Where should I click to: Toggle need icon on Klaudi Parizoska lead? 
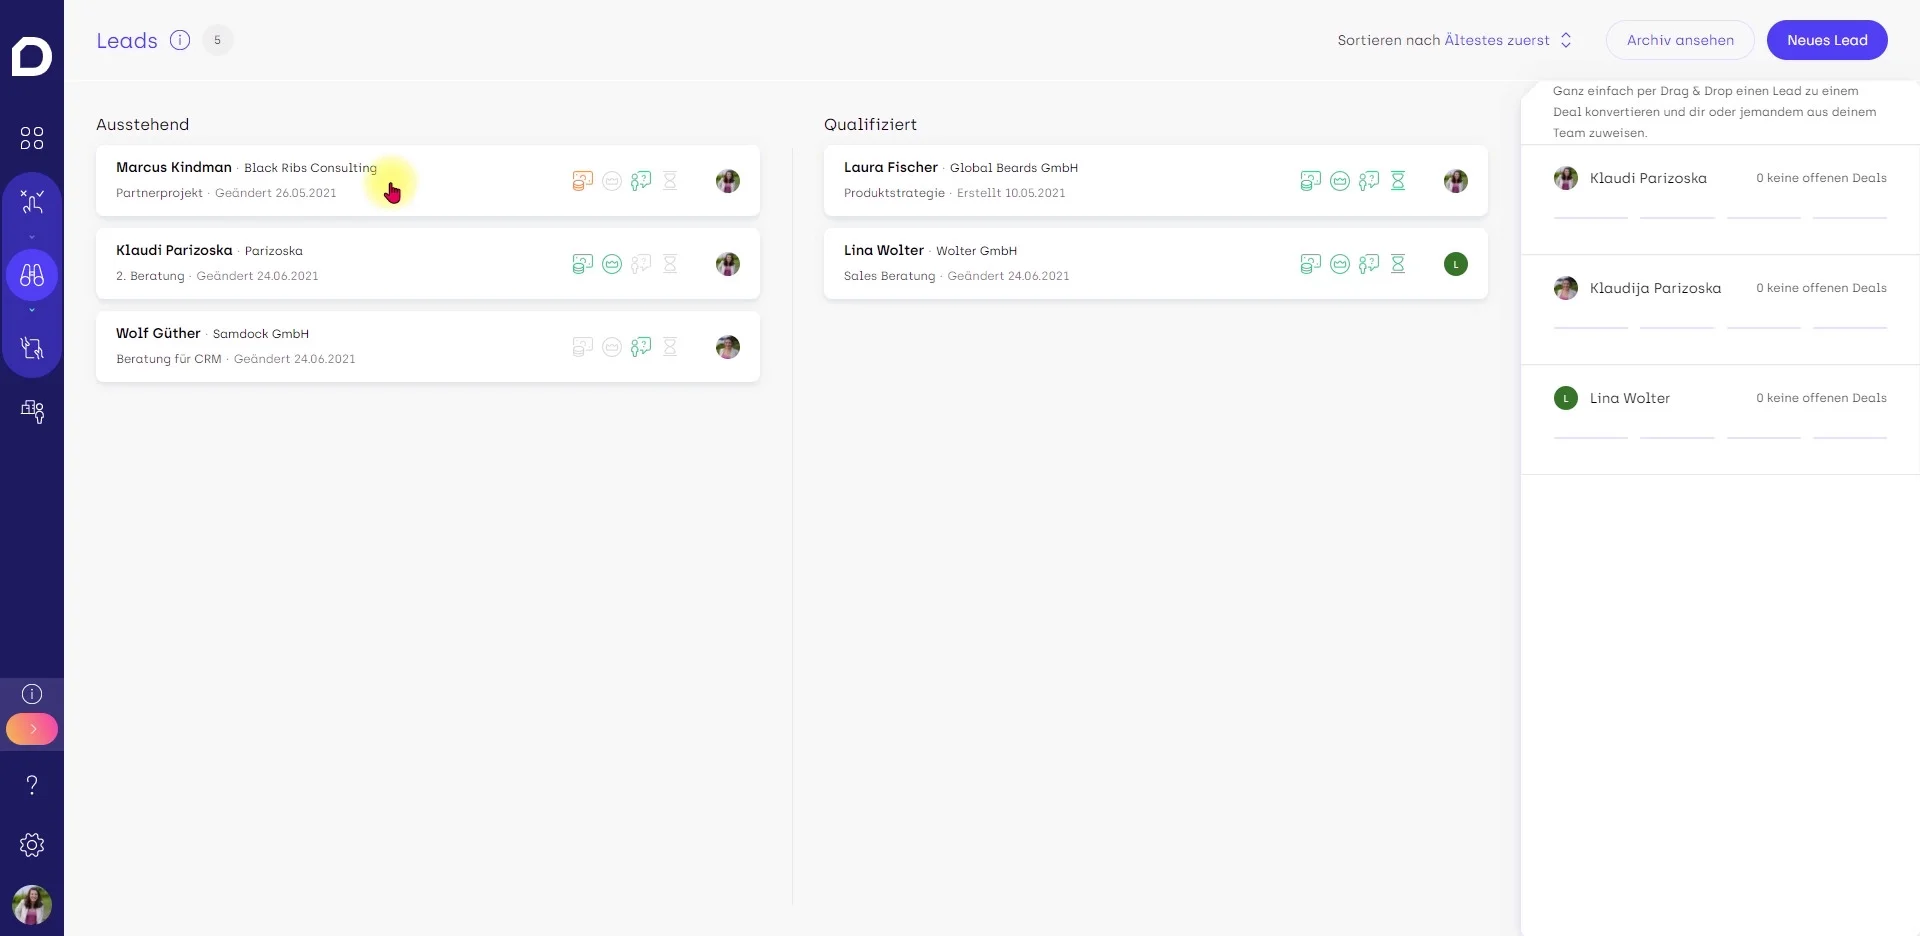pos(641,264)
